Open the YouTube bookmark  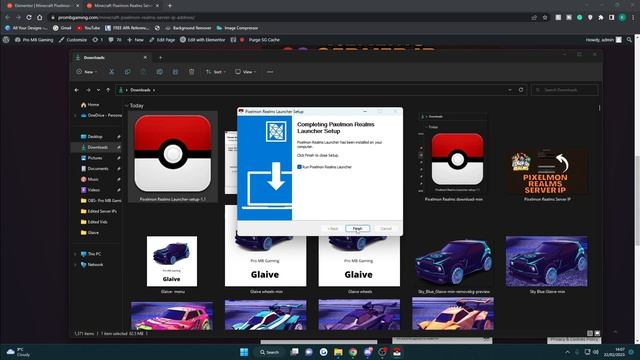88,28
